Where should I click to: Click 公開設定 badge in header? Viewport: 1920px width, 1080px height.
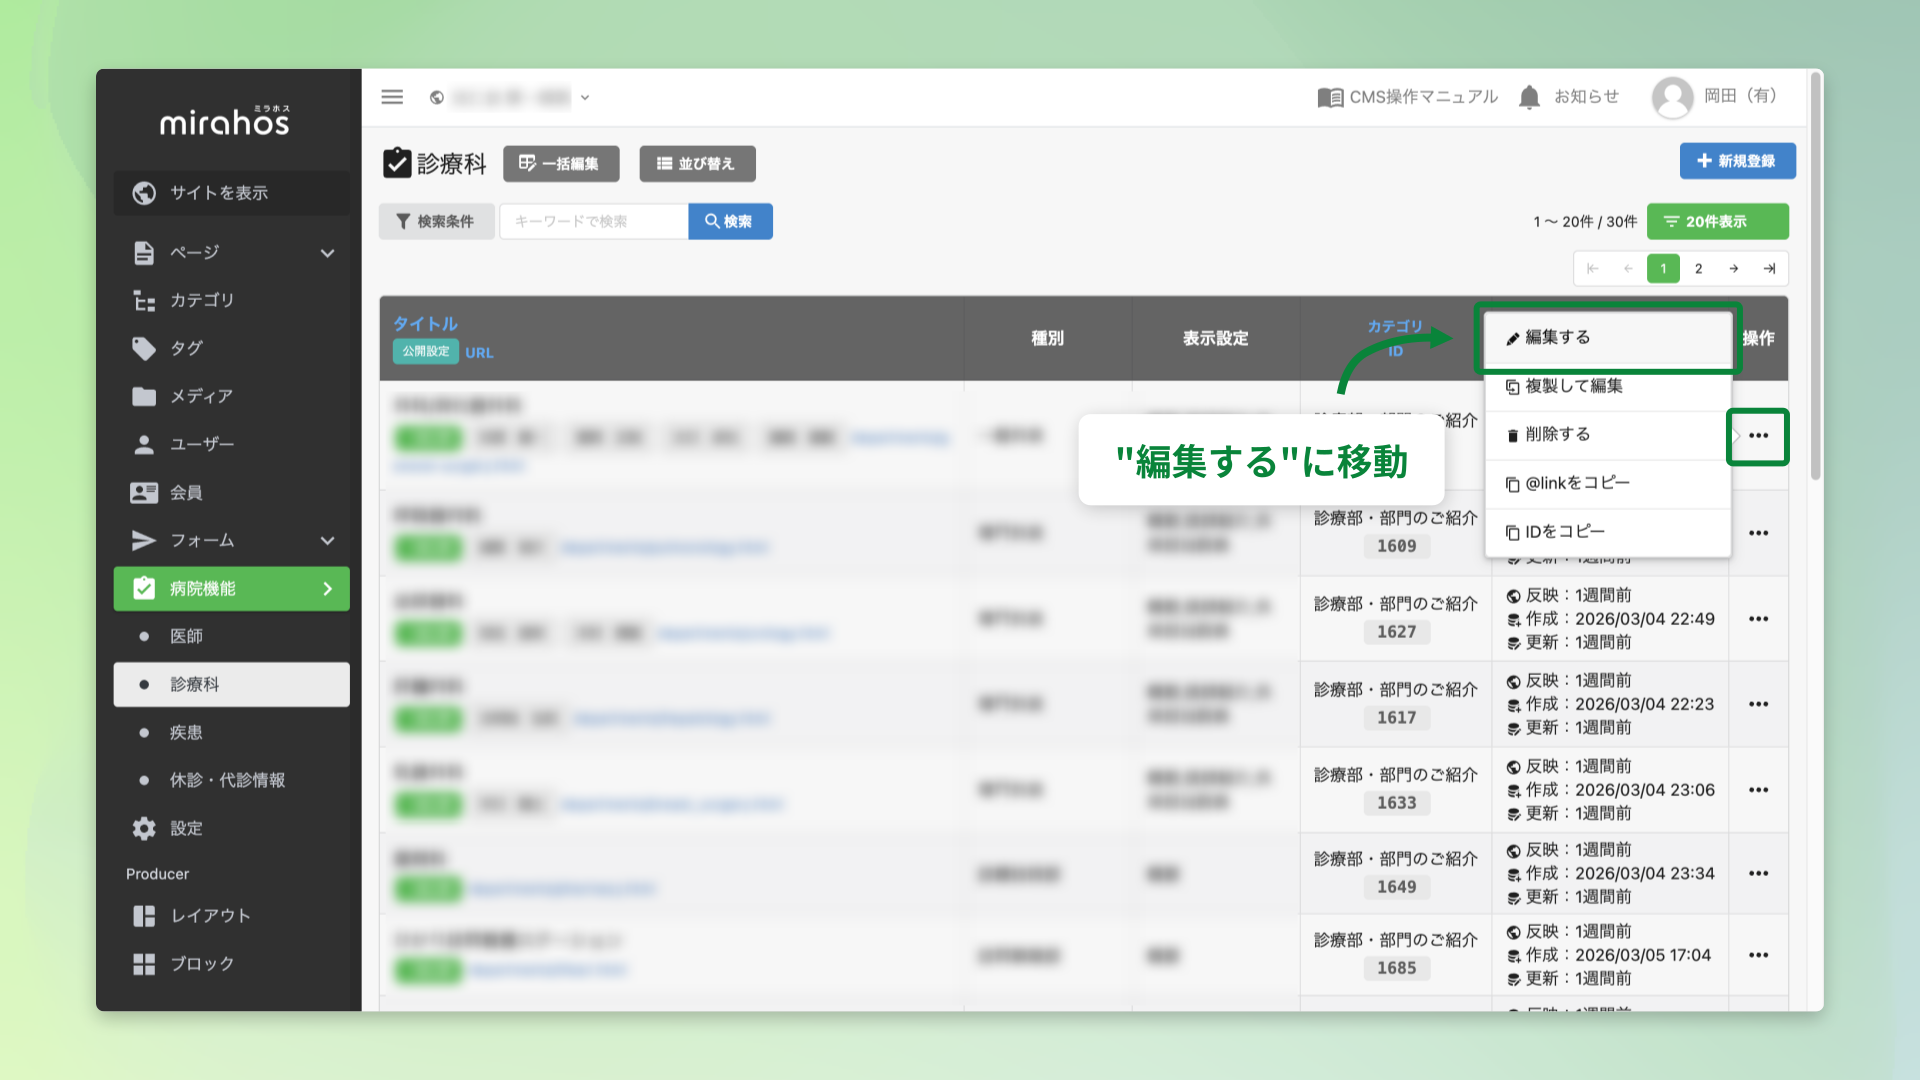tap(426, 352)
